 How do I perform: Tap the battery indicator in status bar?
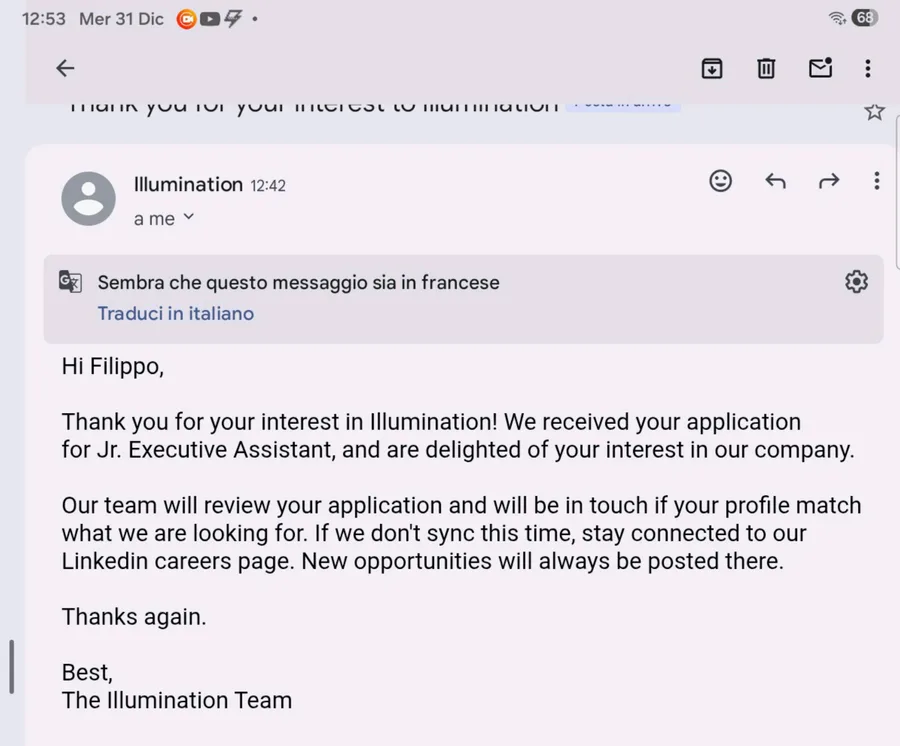coord(866,18)
